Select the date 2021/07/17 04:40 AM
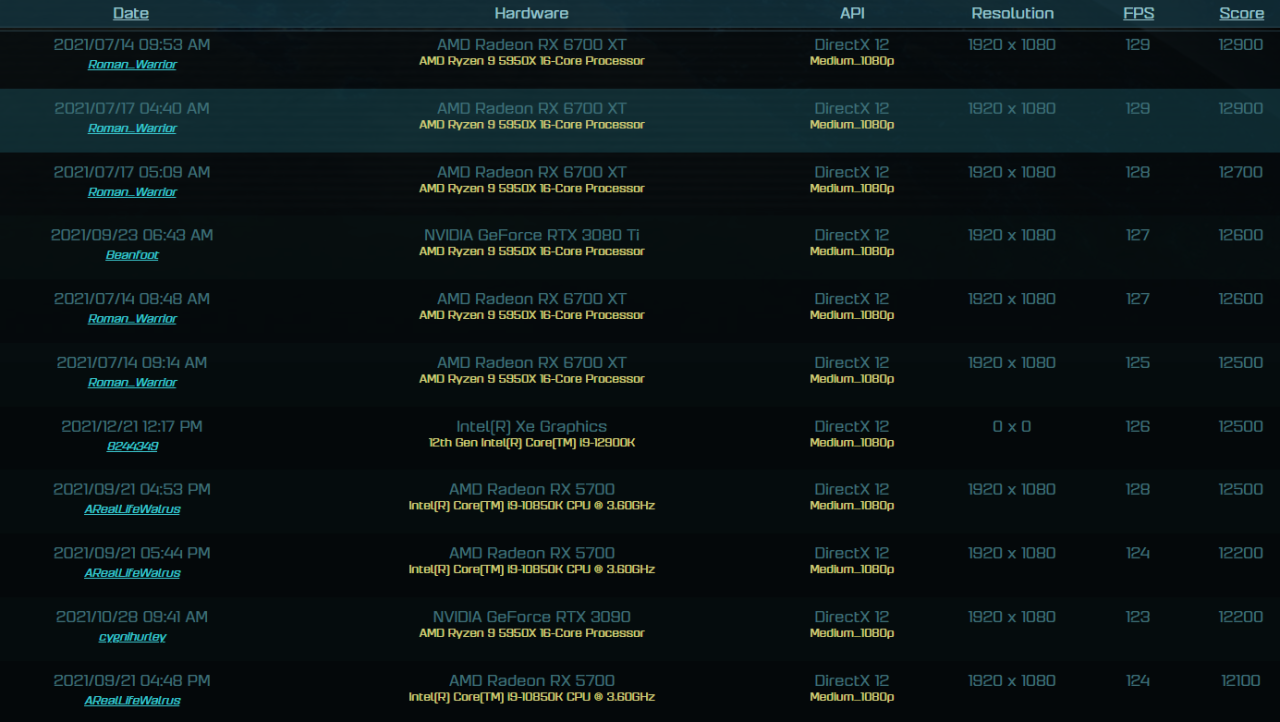 tap(132, 108)
